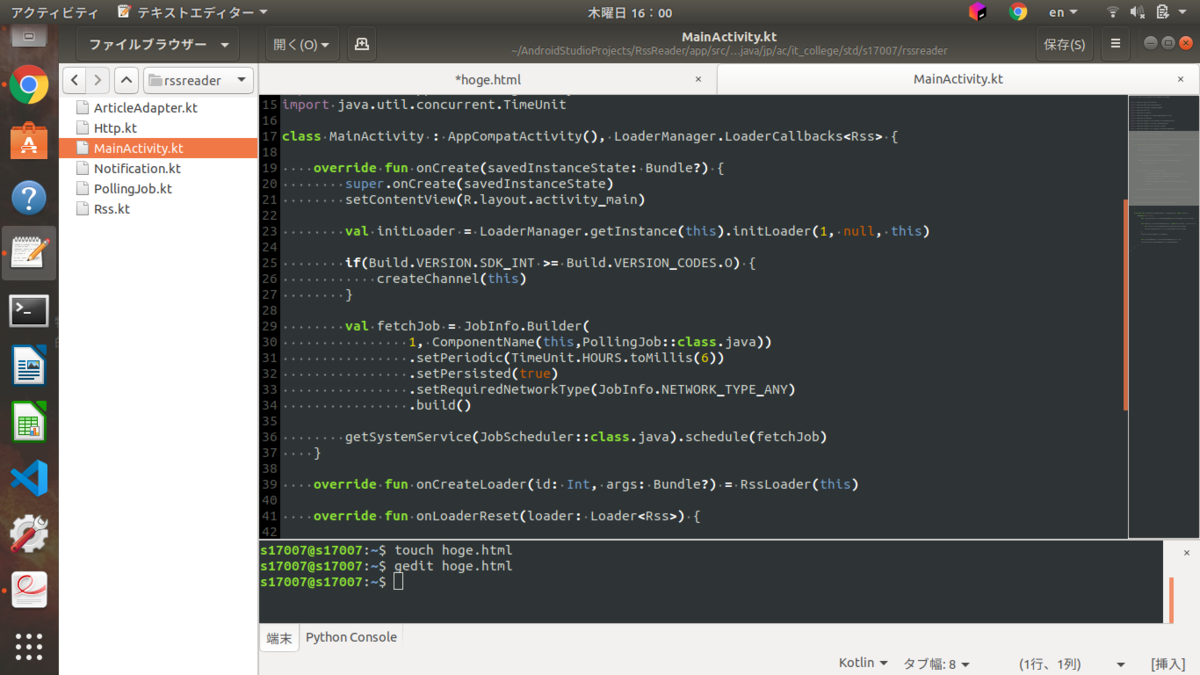Viewport: 1200px width, 675px height.
Task: Click the '.build()' code line
Action: tap(440, 405)
